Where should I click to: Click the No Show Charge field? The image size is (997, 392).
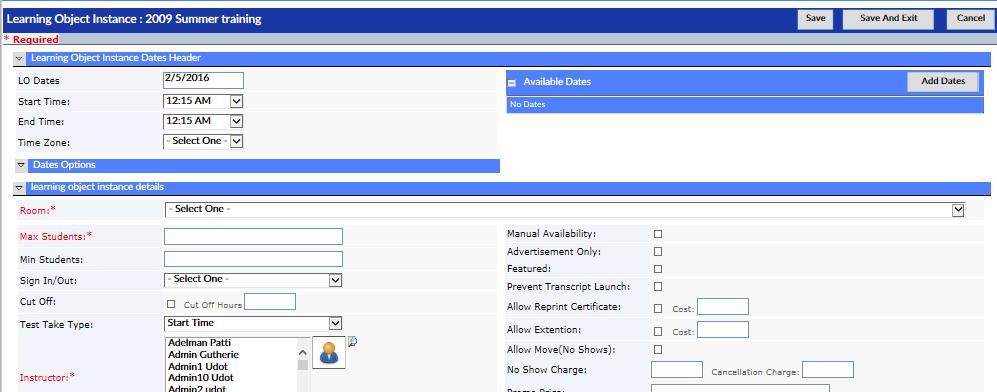point(677,370)
